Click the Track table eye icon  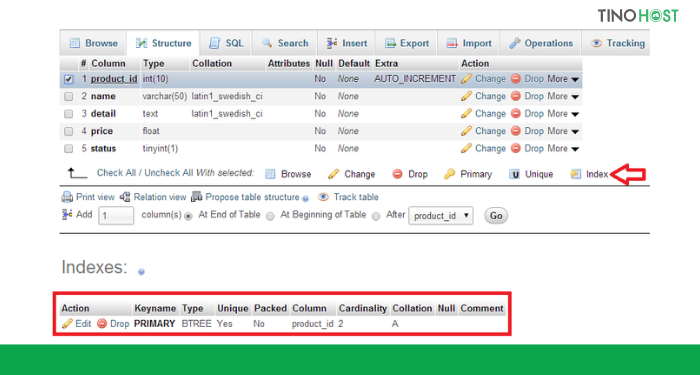[323, 197]
